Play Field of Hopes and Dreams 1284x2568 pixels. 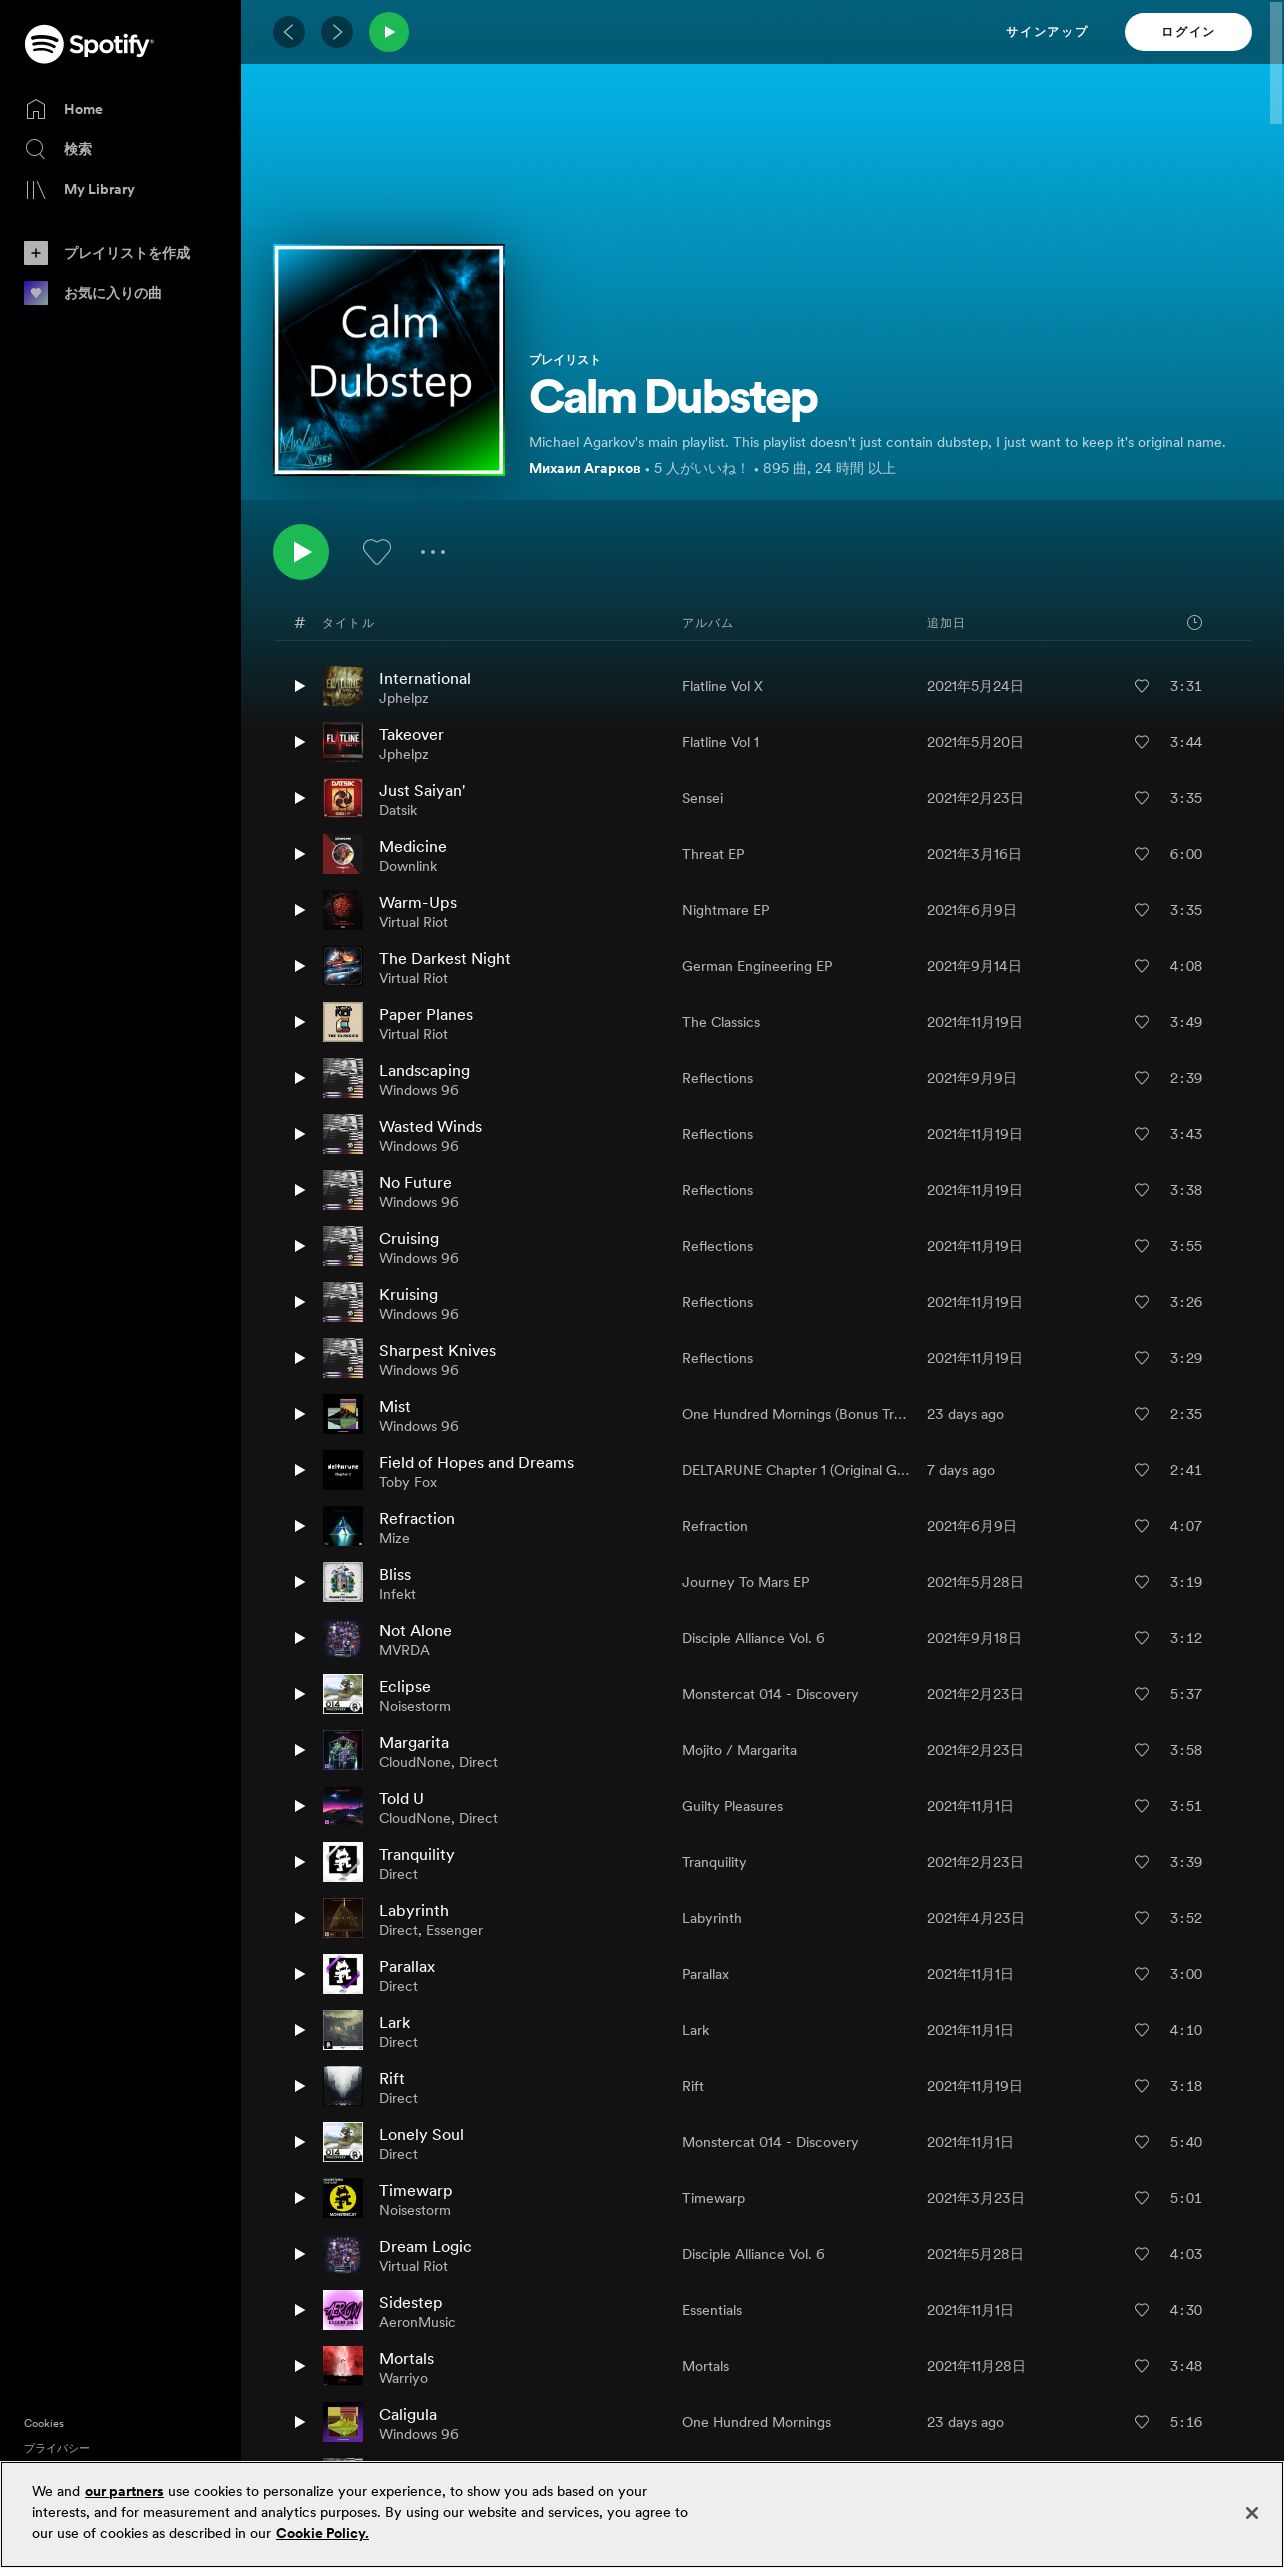(299, 1470)
